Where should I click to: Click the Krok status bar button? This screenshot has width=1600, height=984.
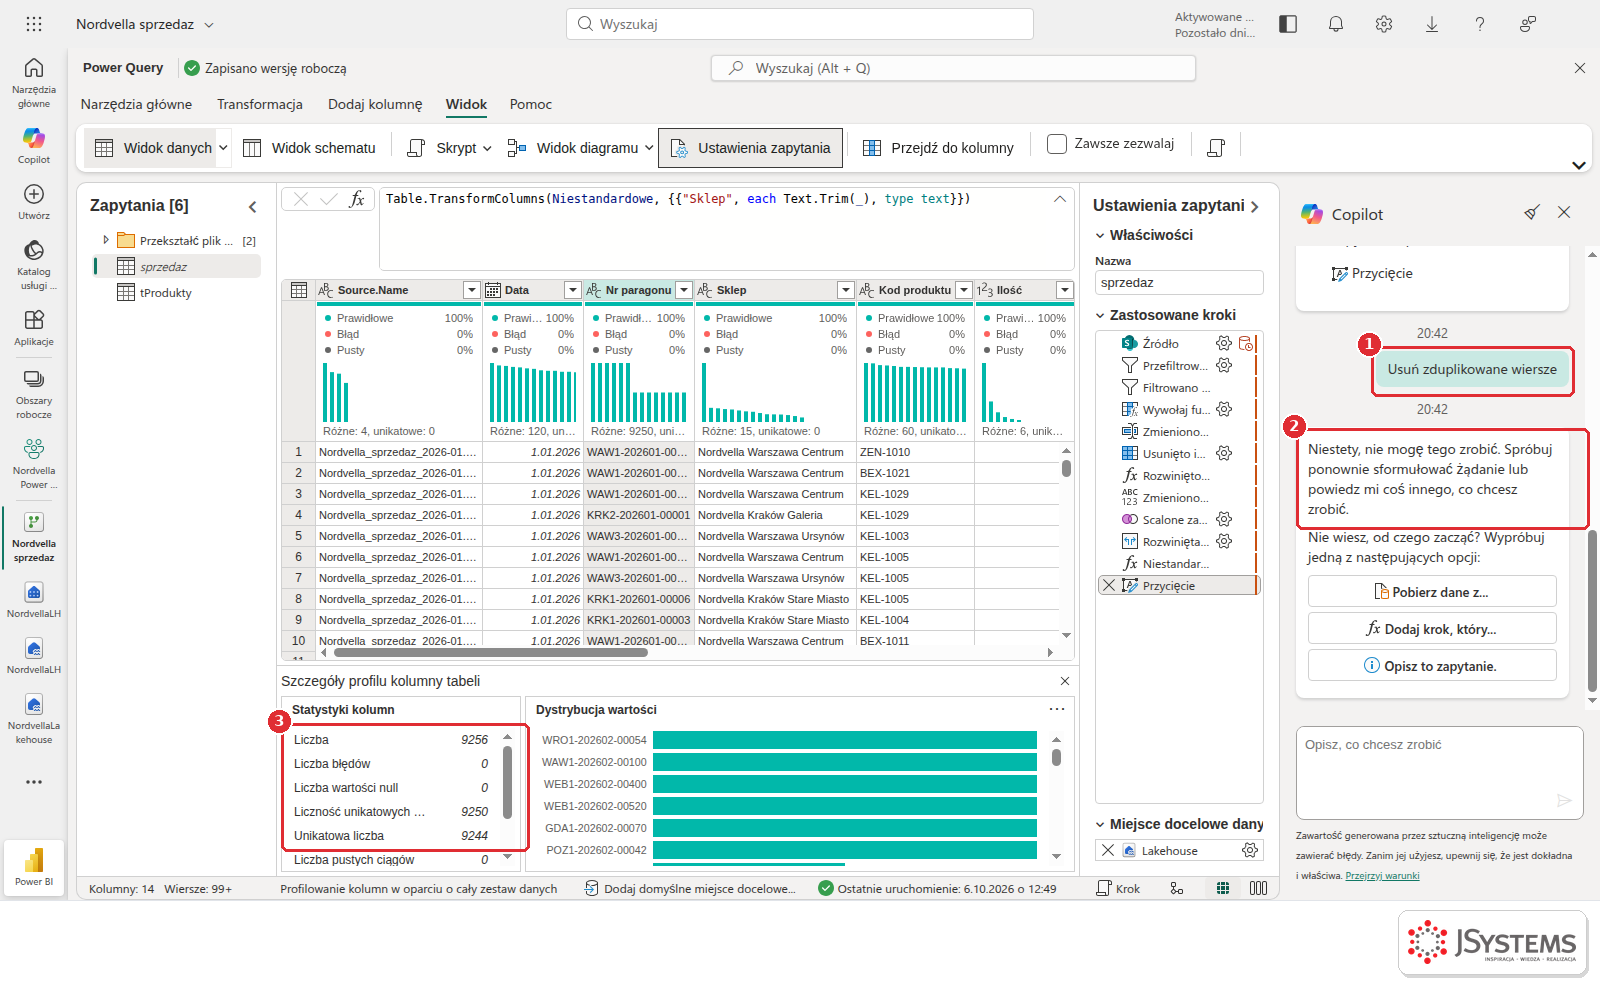(x=1118, y=888)
